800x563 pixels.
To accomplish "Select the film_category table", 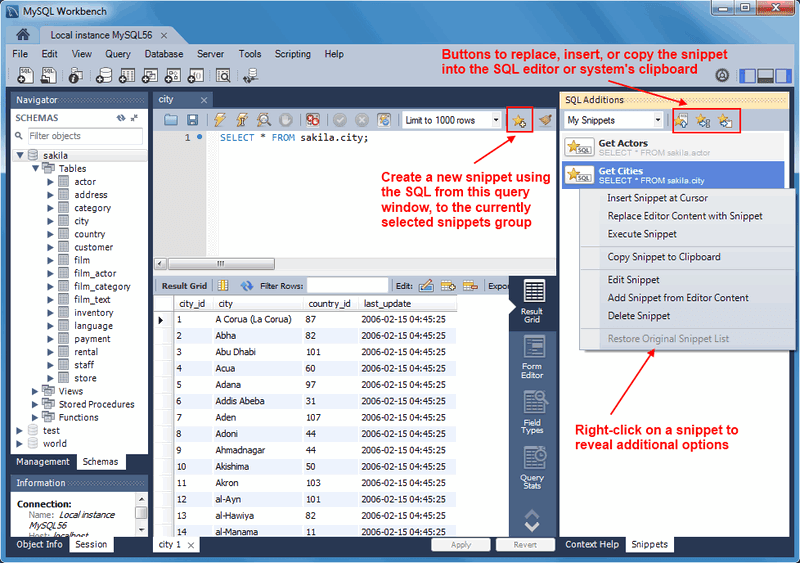I will click(102, 286).
